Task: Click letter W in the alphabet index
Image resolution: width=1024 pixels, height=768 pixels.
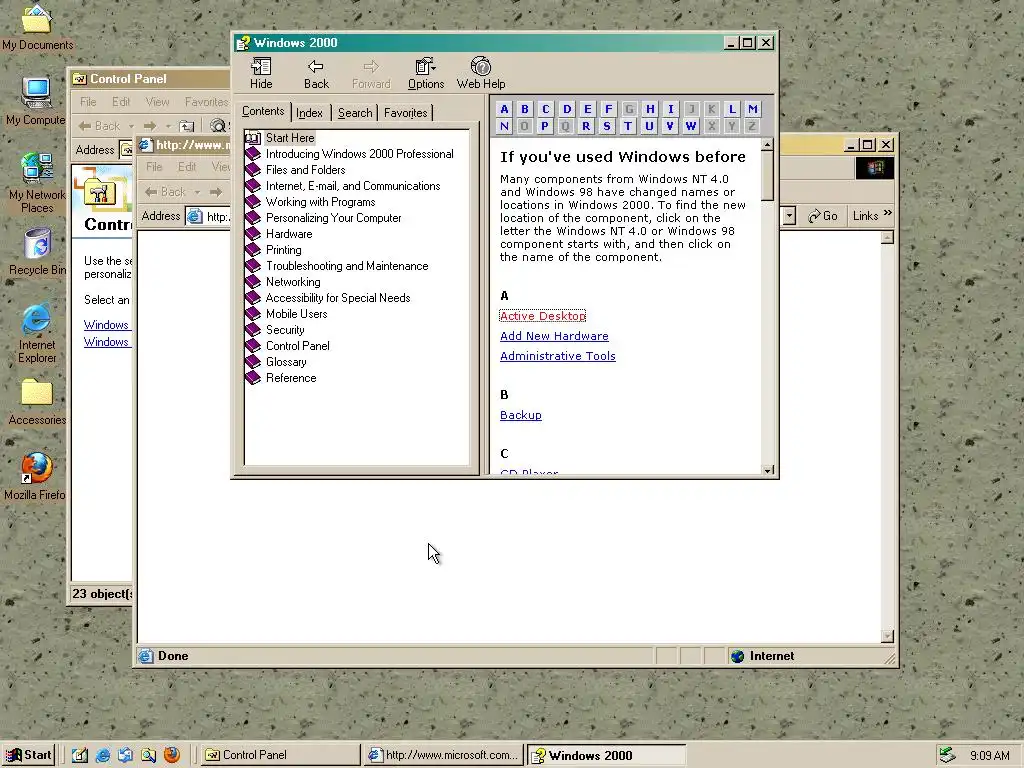Action: pos(690,126)
